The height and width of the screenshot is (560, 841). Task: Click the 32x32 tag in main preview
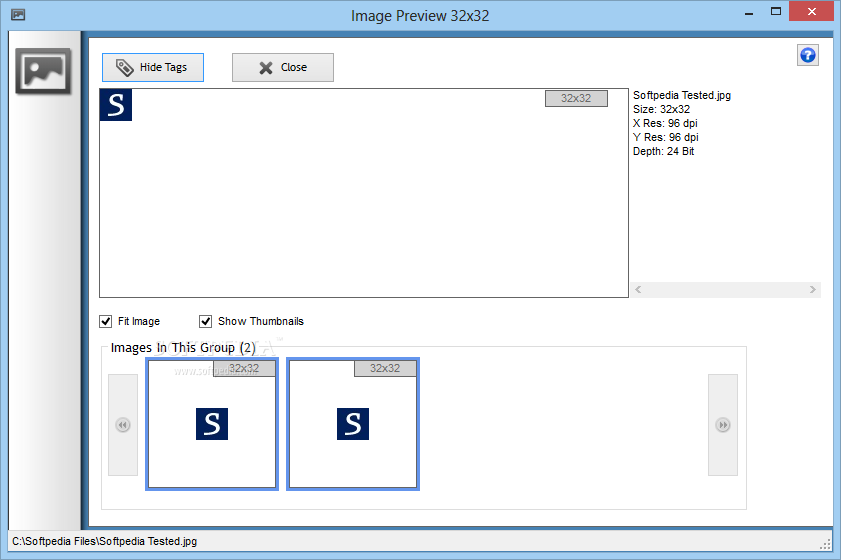pos(576,98)
